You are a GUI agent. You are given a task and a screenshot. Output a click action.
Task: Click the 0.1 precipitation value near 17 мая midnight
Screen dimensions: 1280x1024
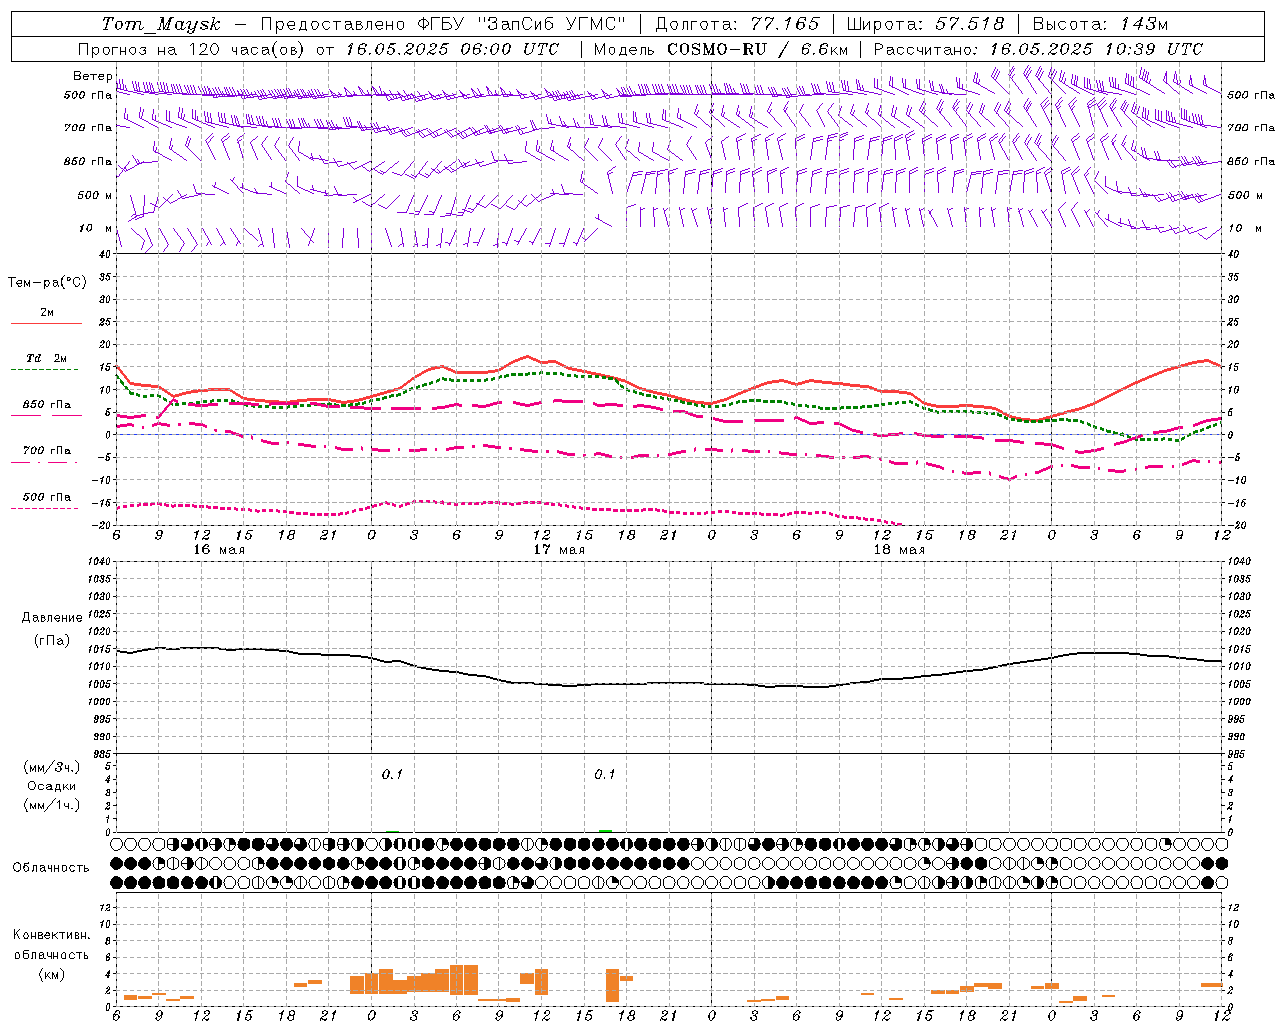click(x=392, y=774)
